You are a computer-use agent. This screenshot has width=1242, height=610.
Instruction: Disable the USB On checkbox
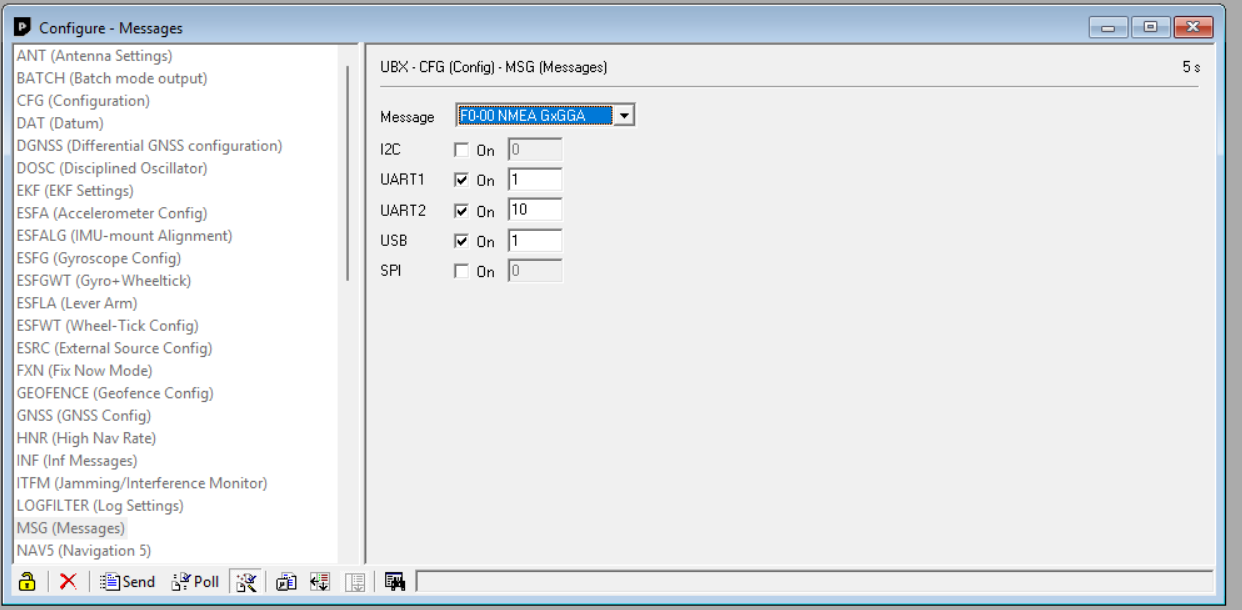461,241
